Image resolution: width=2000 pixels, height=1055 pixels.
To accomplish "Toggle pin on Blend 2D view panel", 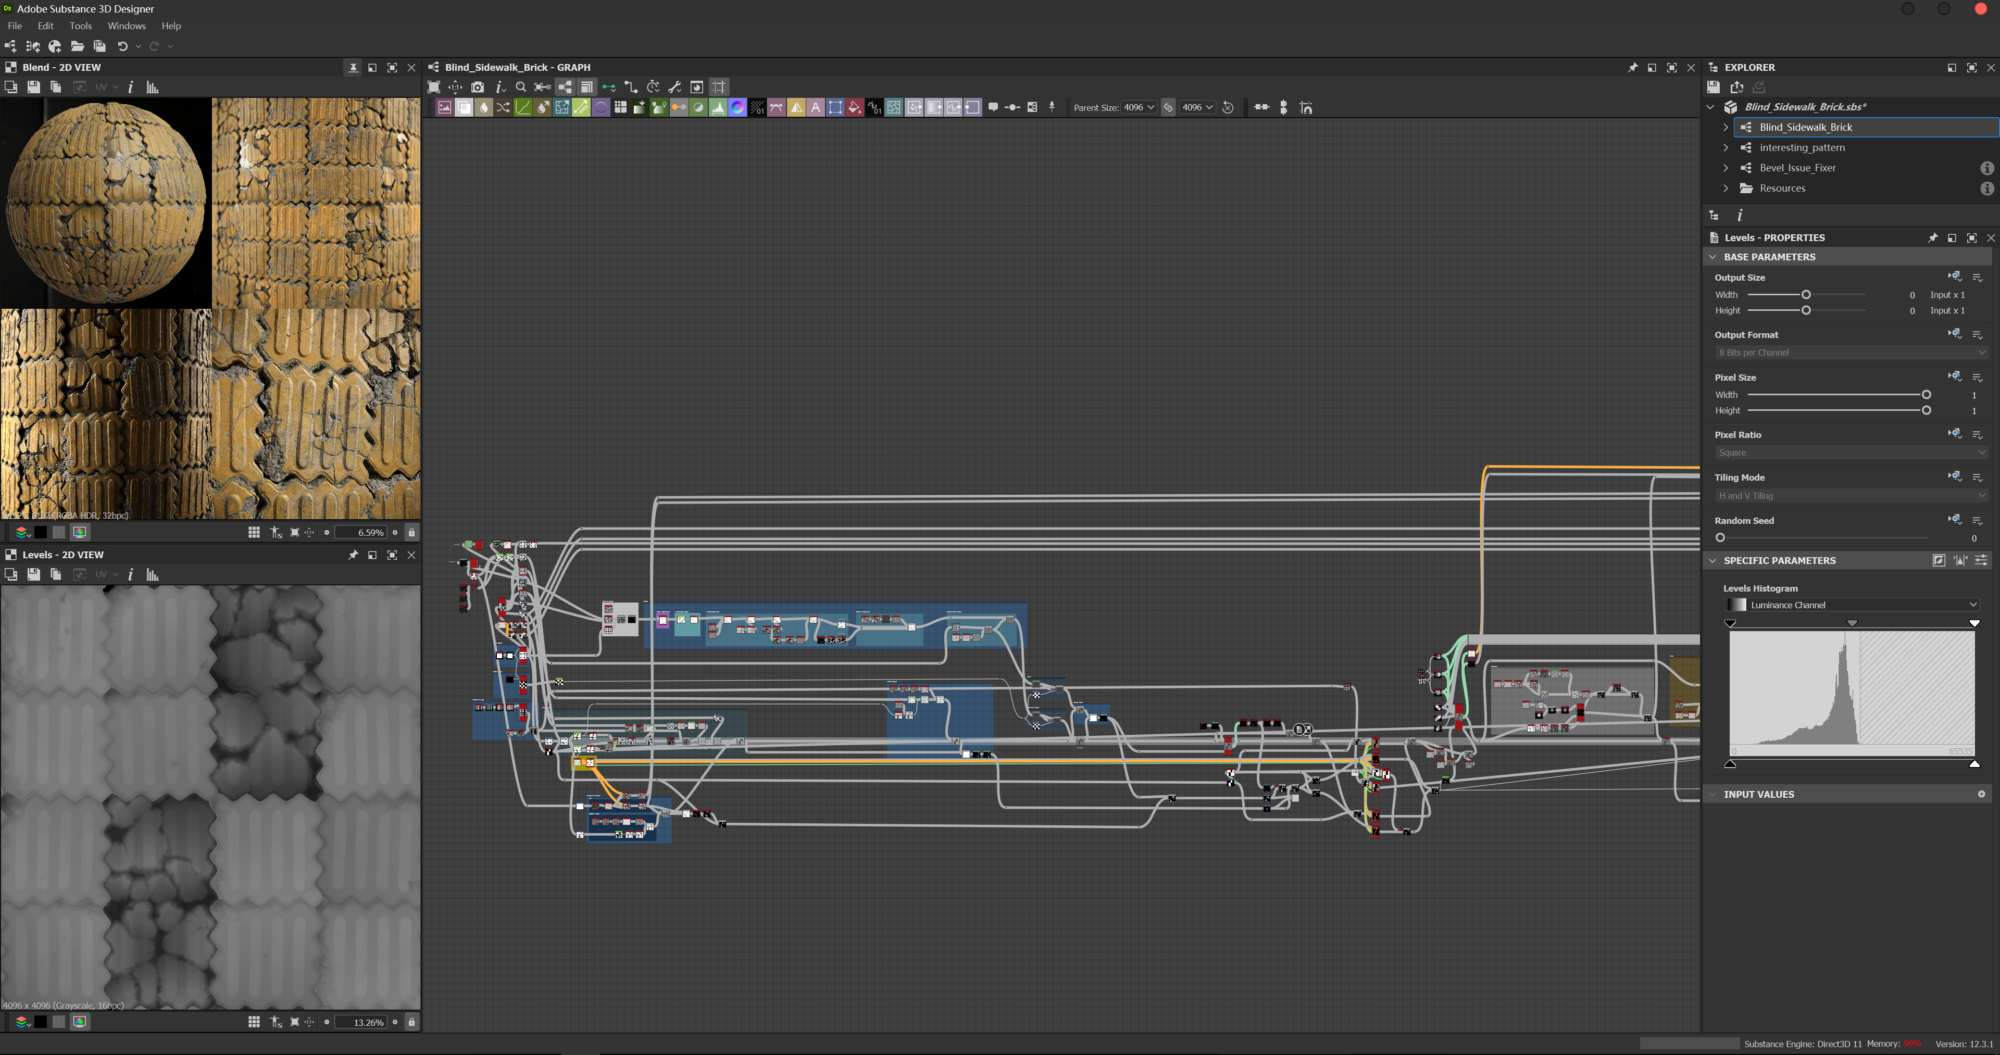I will (x=353, y=68).
